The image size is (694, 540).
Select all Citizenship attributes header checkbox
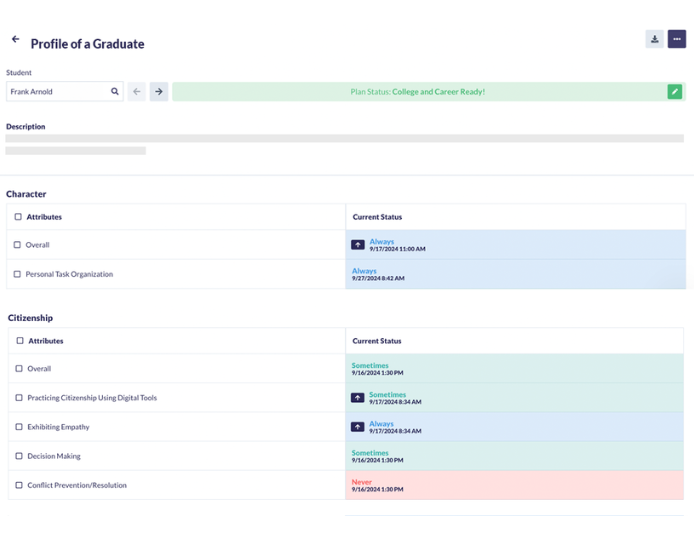(x=19, y=341)
